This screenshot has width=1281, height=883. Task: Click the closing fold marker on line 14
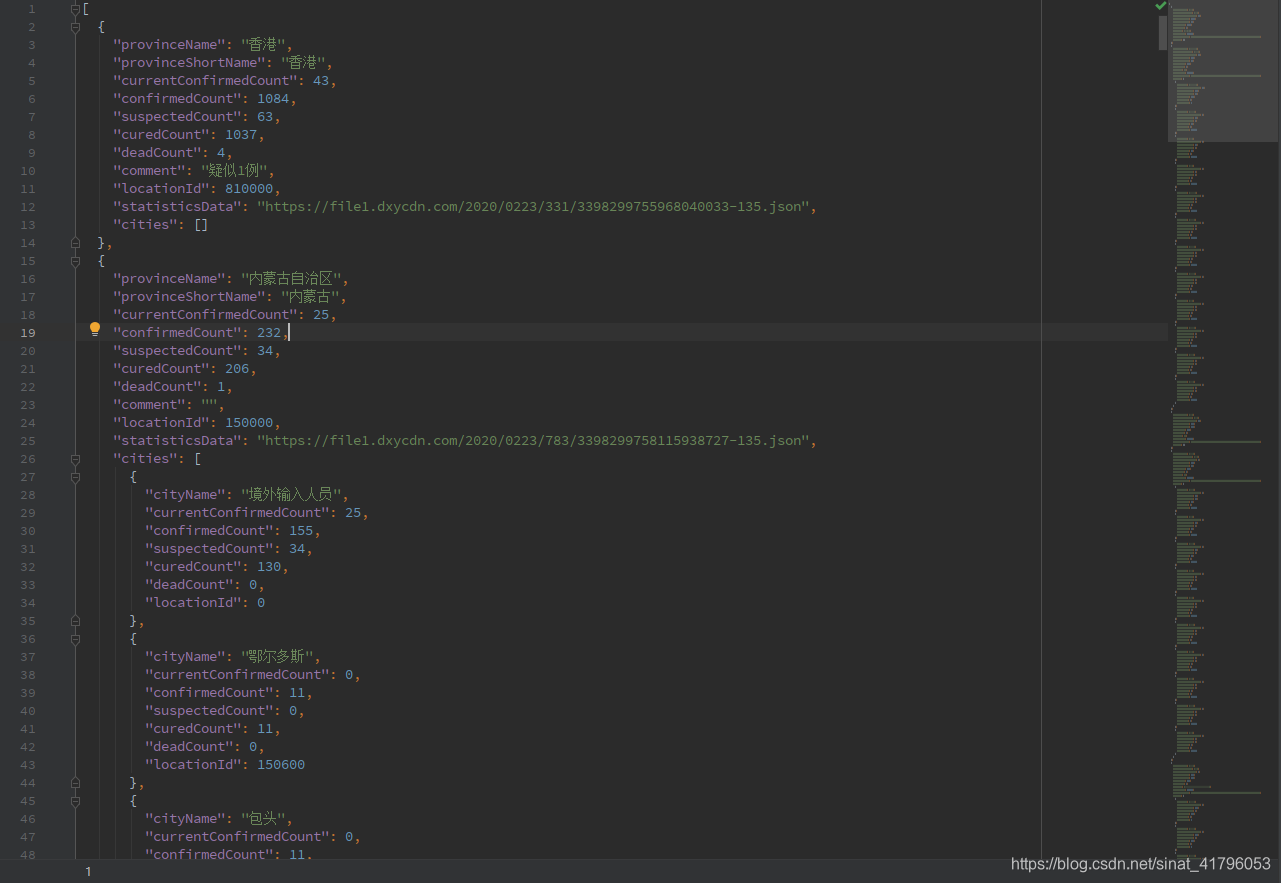75,243
